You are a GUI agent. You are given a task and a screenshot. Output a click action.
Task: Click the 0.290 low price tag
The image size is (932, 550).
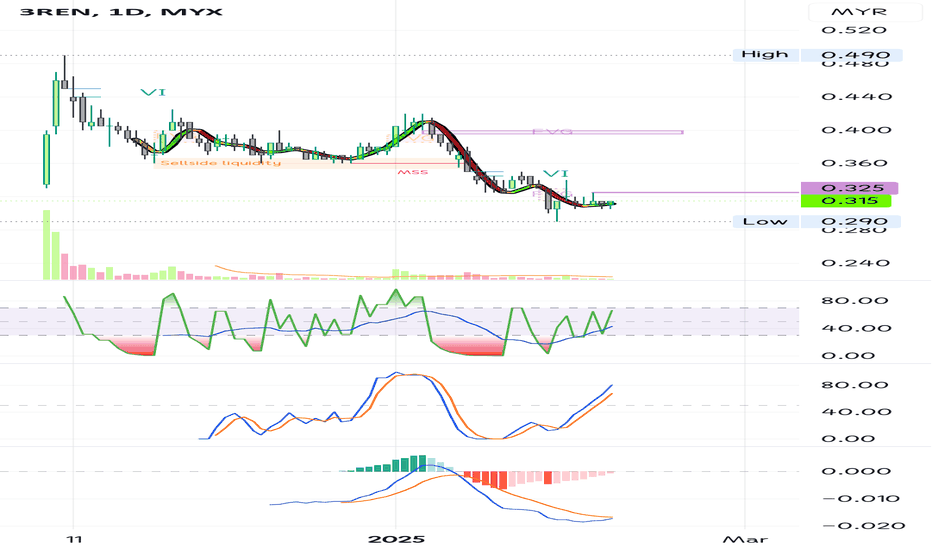point(851,222)
